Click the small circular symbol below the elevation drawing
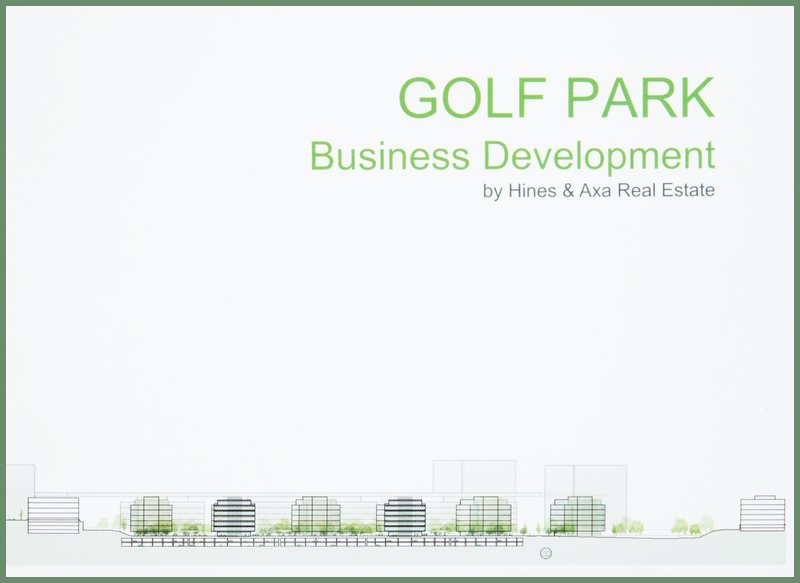Viewport: 800px width, 583px height. pos(546,553)
